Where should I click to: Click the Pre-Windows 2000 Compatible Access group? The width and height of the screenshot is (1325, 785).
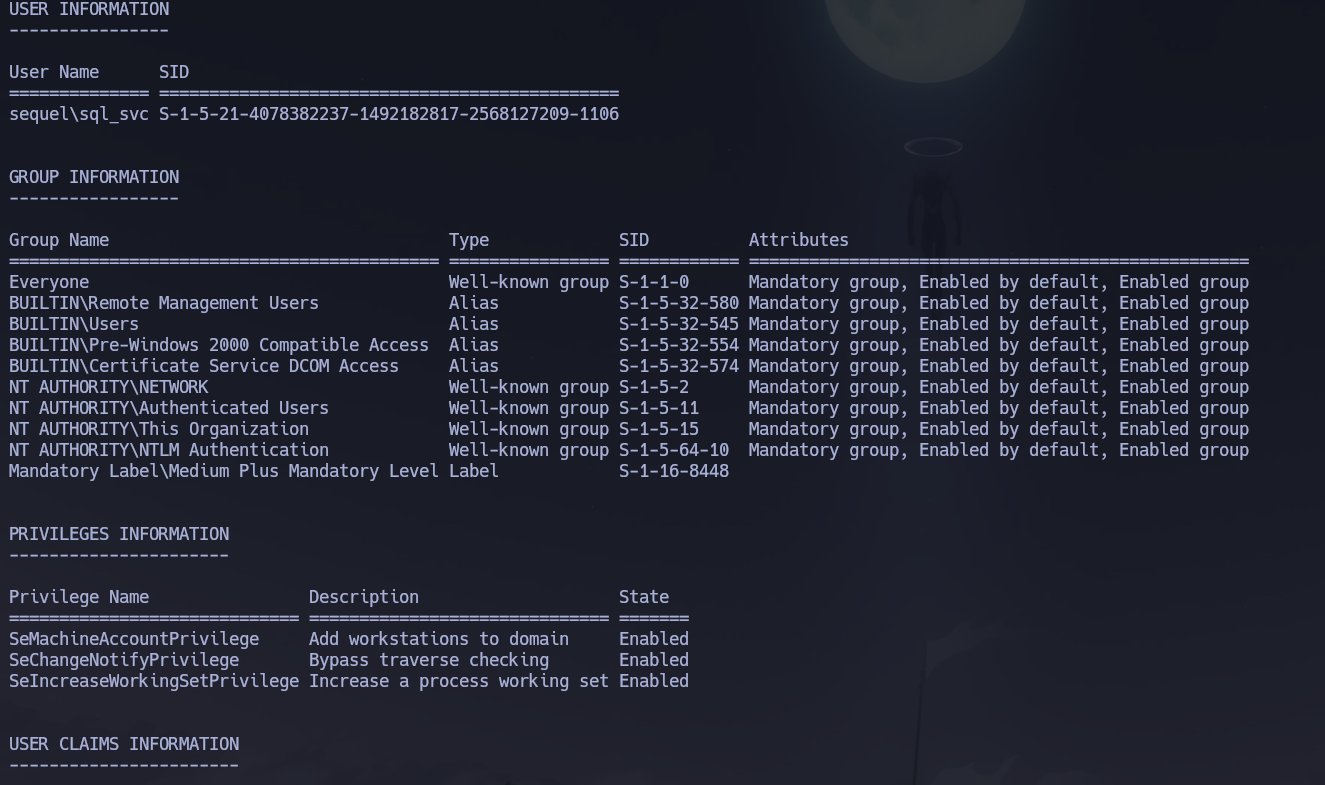point(219,345)
